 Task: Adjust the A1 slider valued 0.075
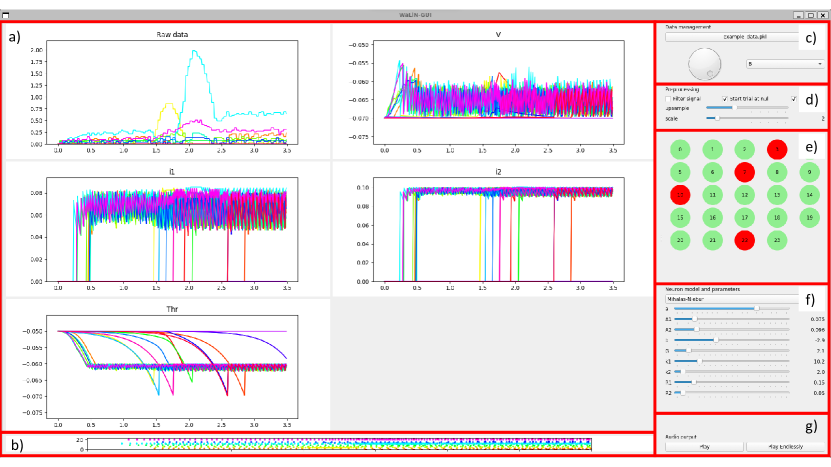731,319
